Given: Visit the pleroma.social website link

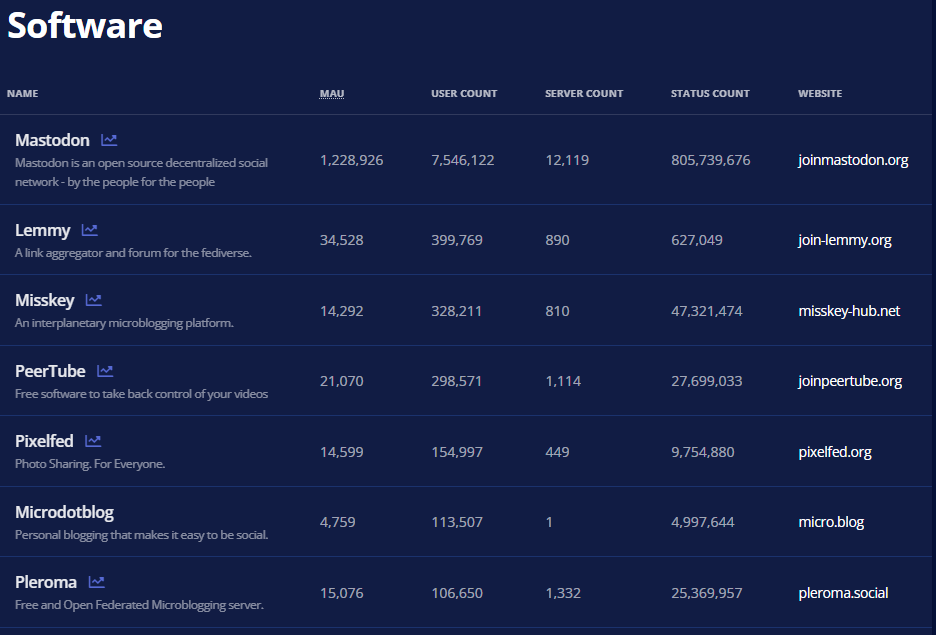Looking at the screenshot, I should [x=843, y=593].
